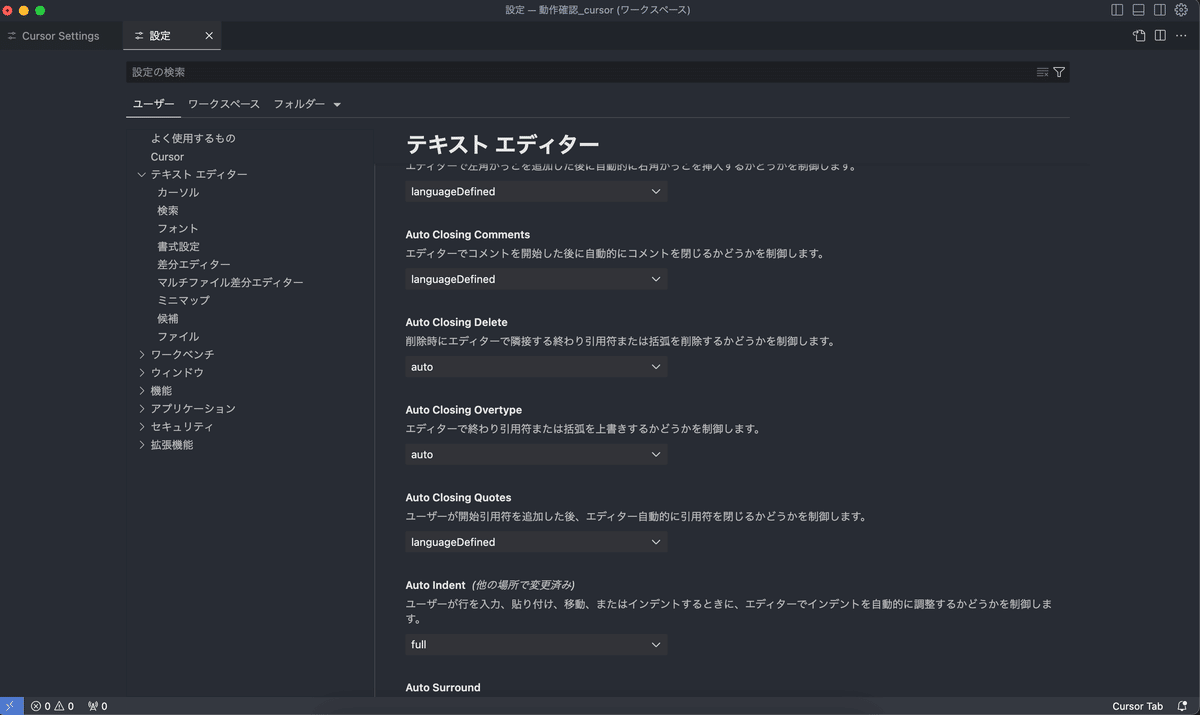The height and width of the screenshot is (715, 1200).
Task: Click the Remote Connection icon in status bar
Action: (x=10, y=706)
